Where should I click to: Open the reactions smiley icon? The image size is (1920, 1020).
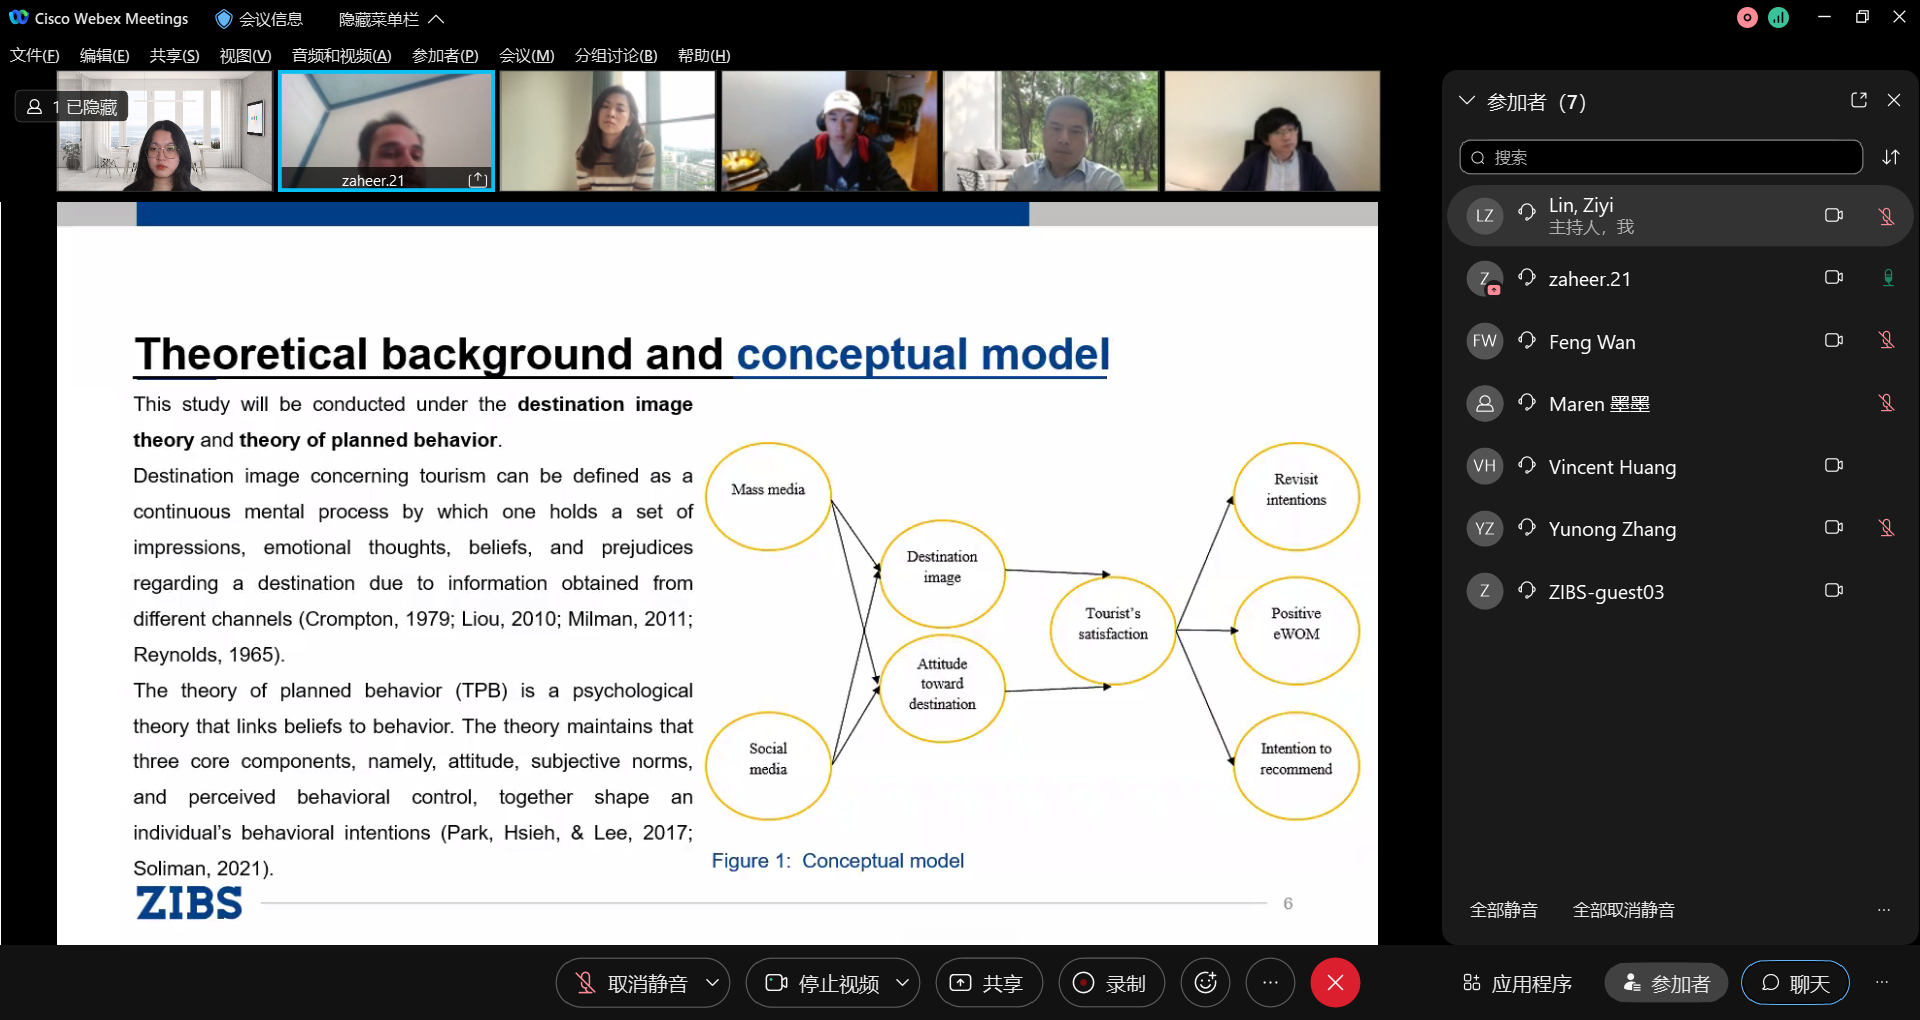click(x=1205, y=983)
